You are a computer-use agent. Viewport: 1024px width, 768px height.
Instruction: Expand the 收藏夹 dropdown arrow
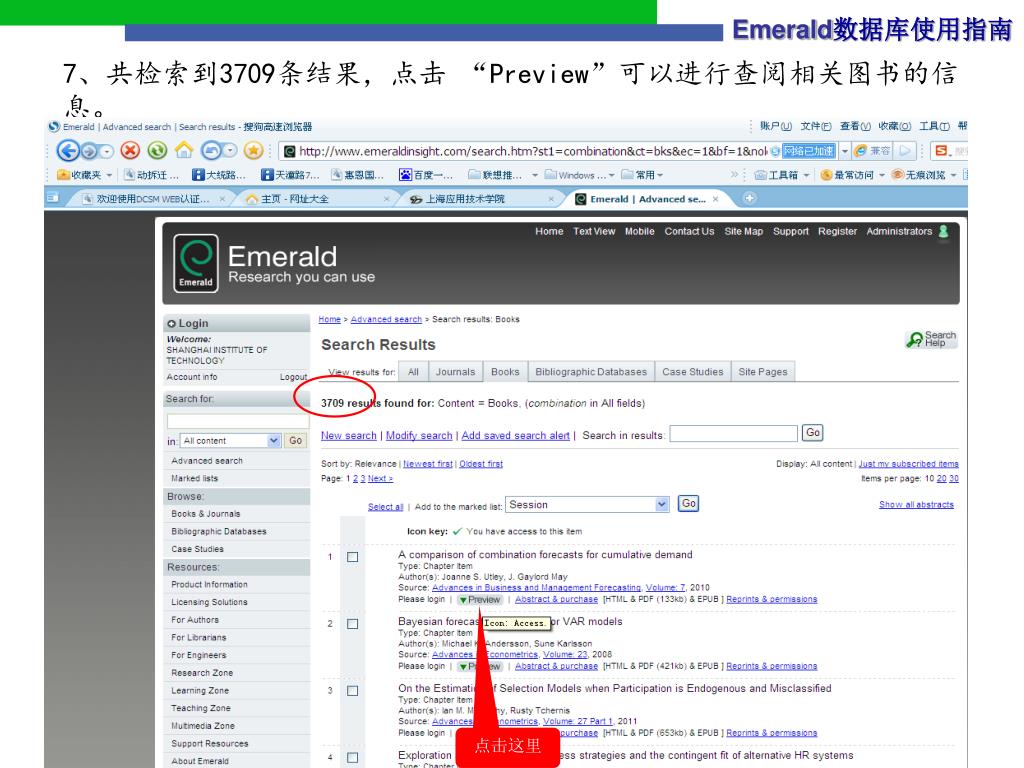click(109, 175)
